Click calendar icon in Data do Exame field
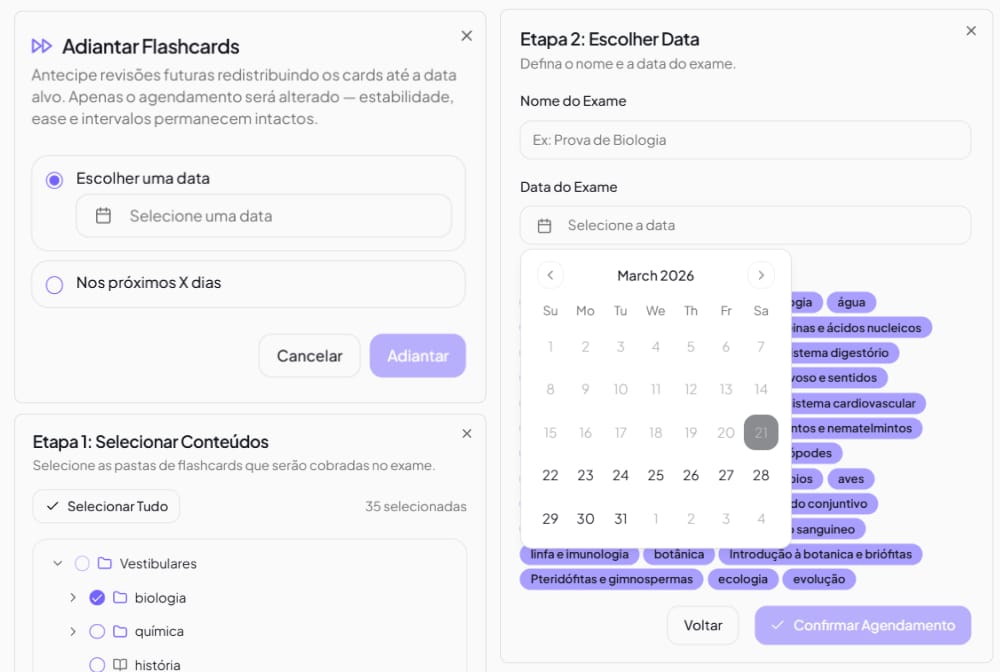Image resolution: width=1000 pixels, height=672 pixels. point(545,226)
